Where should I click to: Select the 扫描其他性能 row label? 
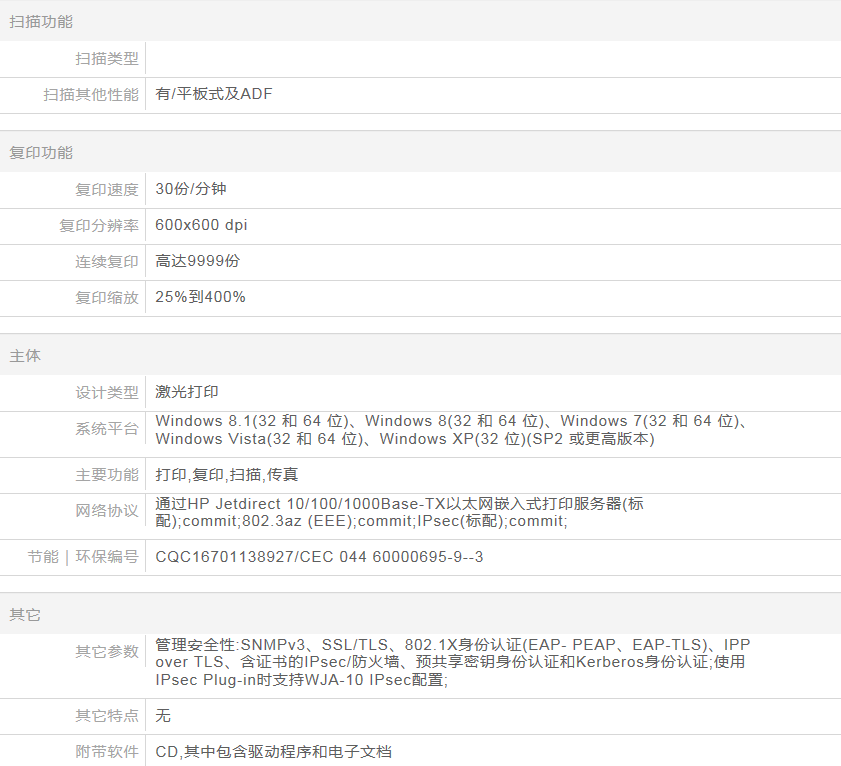point(91,95)
